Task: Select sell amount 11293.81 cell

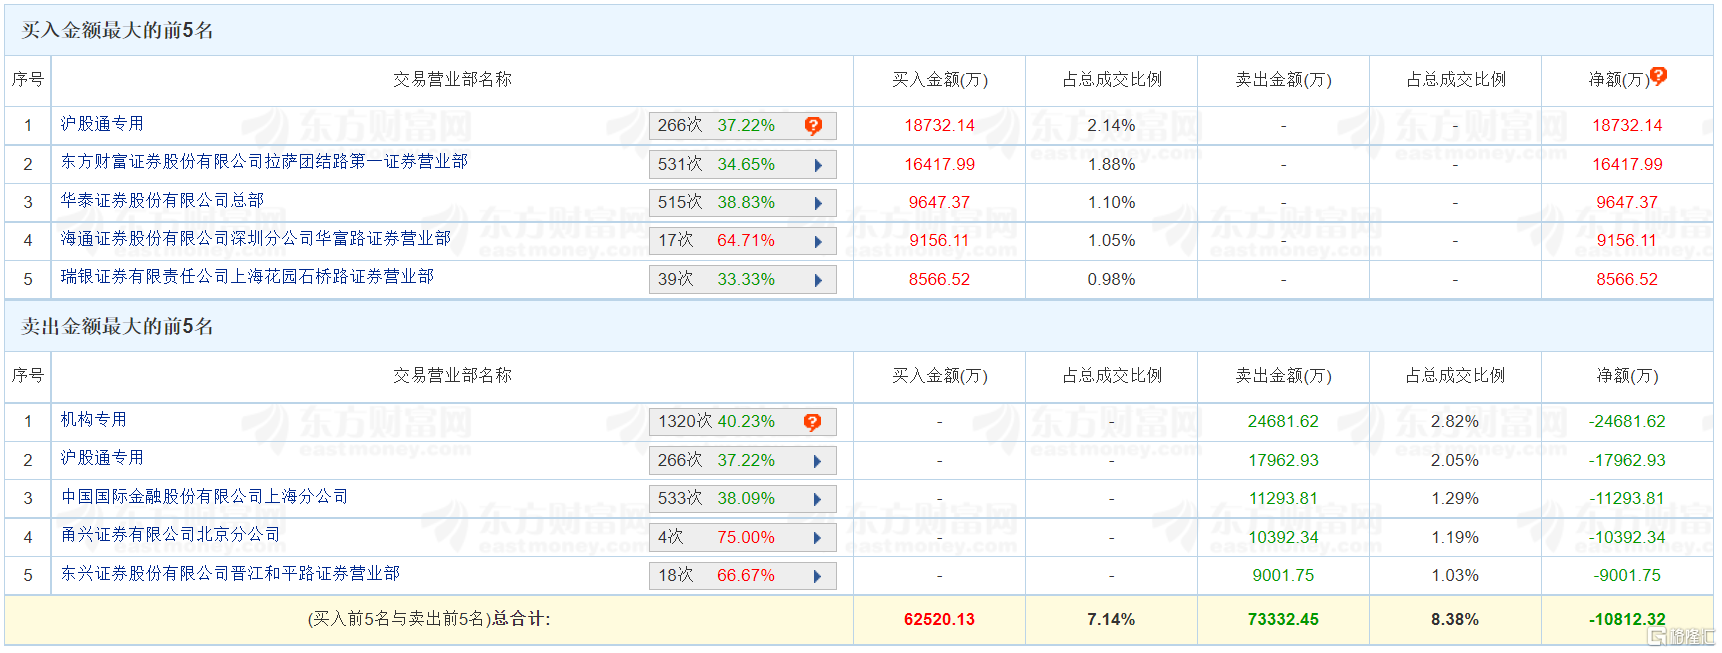Action: 1283,498
